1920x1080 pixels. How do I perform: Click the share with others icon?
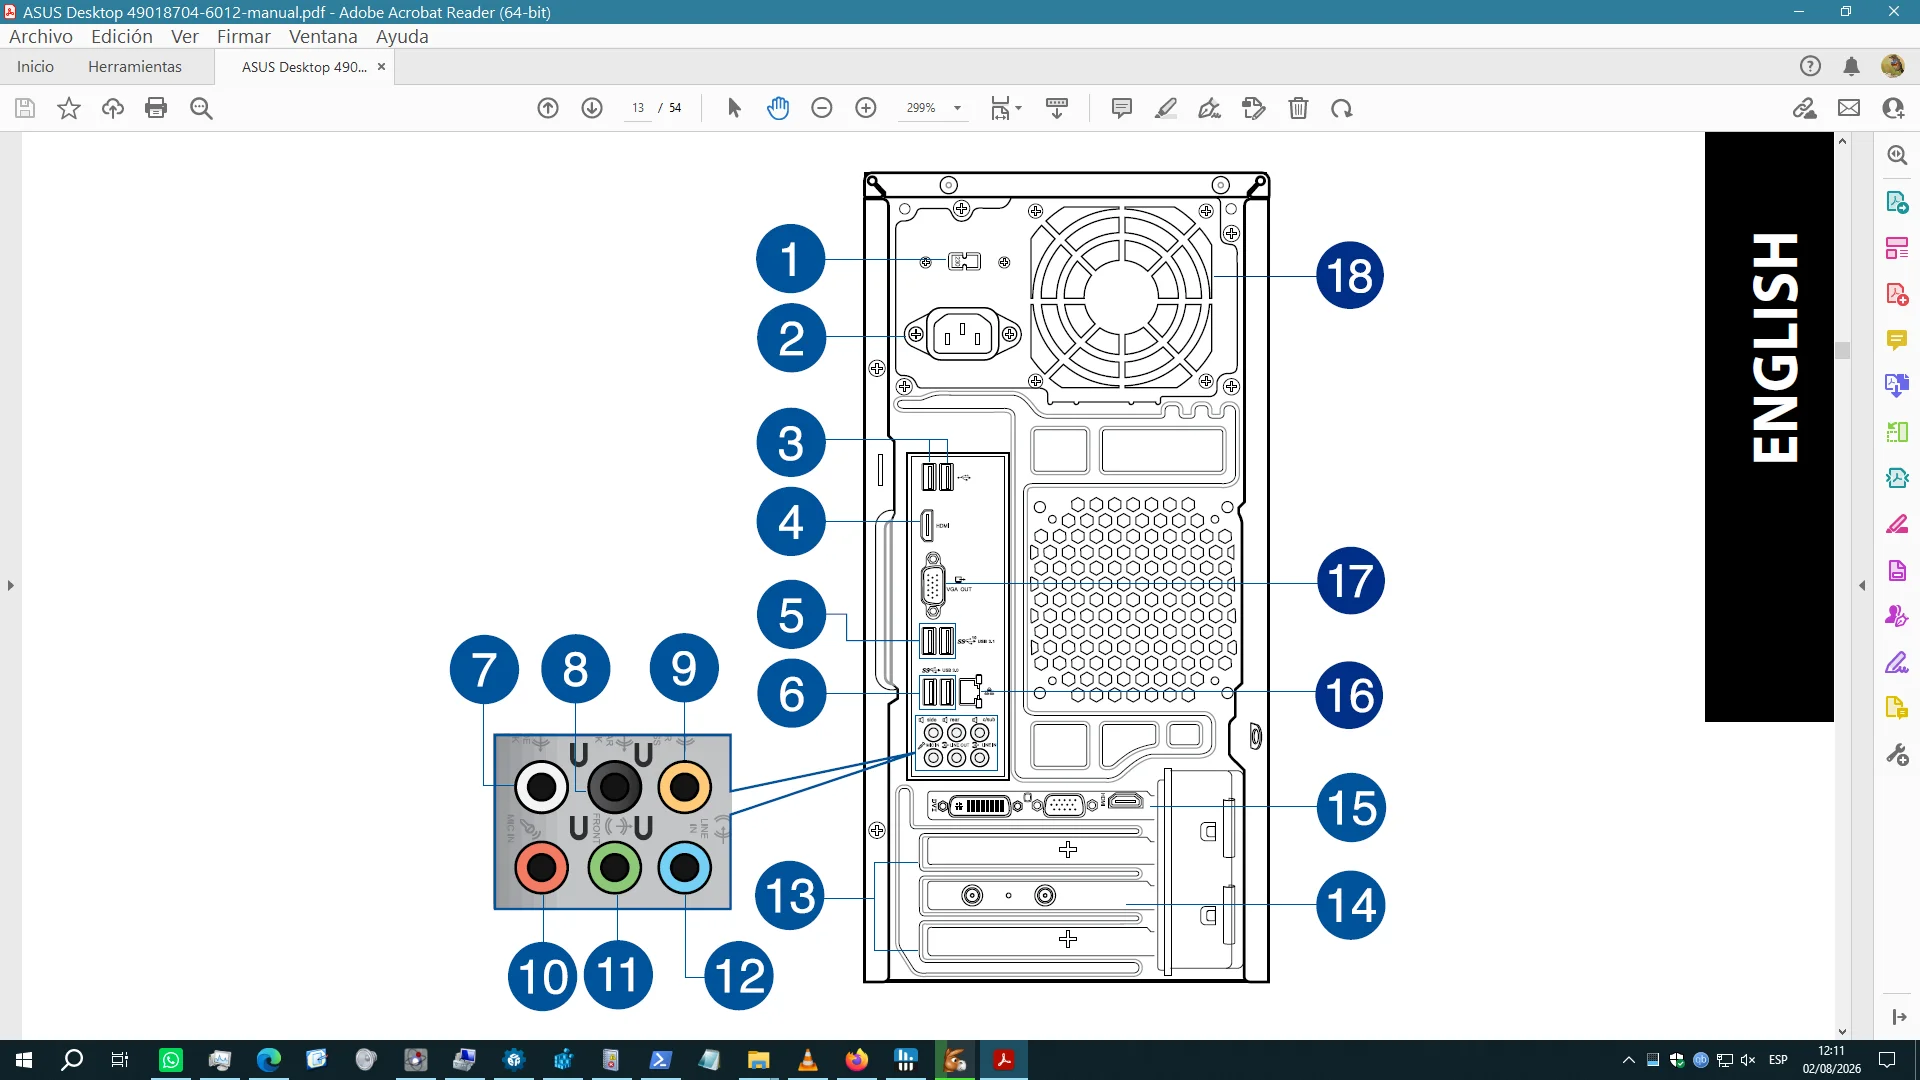point(1893,108)
